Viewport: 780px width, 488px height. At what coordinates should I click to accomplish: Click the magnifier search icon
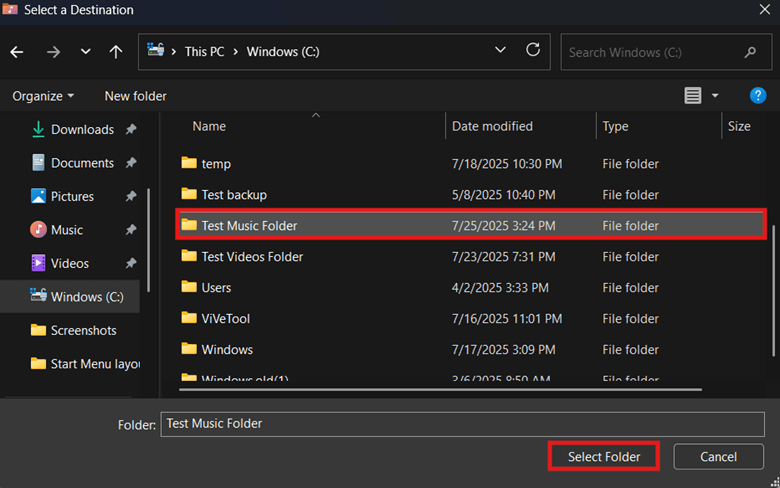click(750, 52)
